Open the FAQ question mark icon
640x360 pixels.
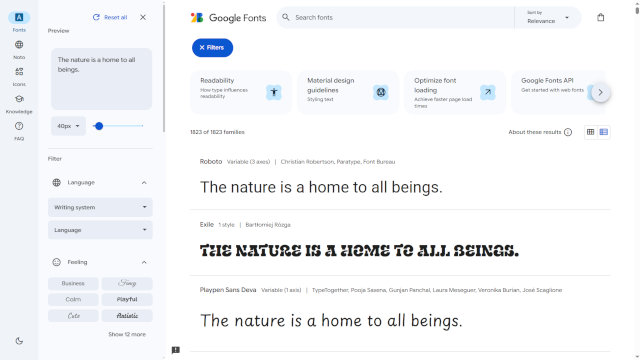coord(19,126)
